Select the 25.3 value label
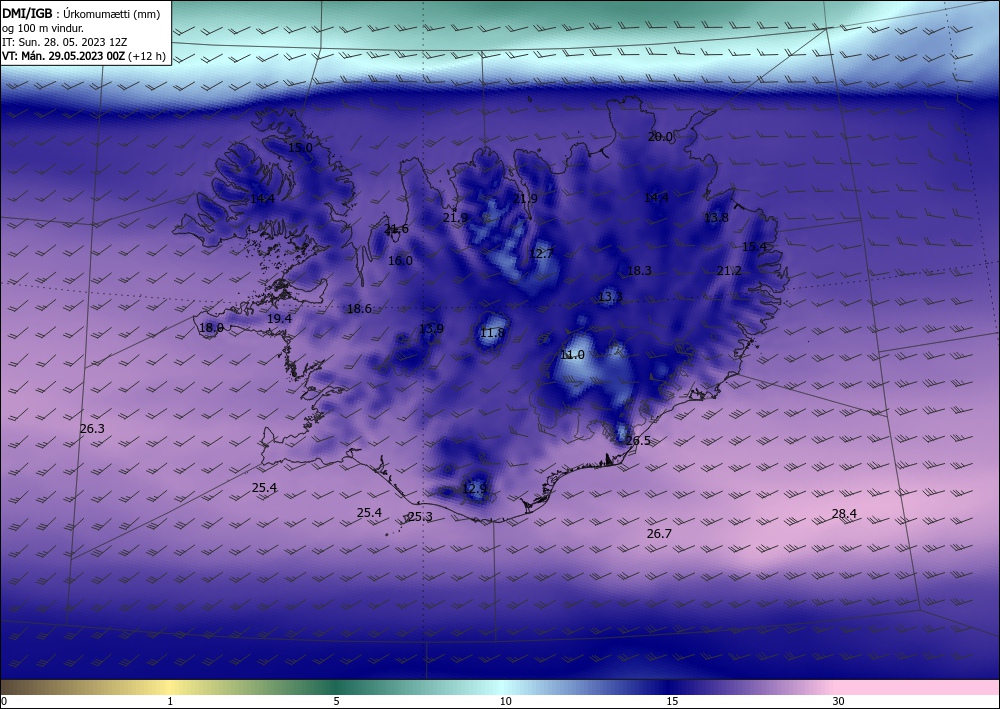 click(x=420, y=516)
